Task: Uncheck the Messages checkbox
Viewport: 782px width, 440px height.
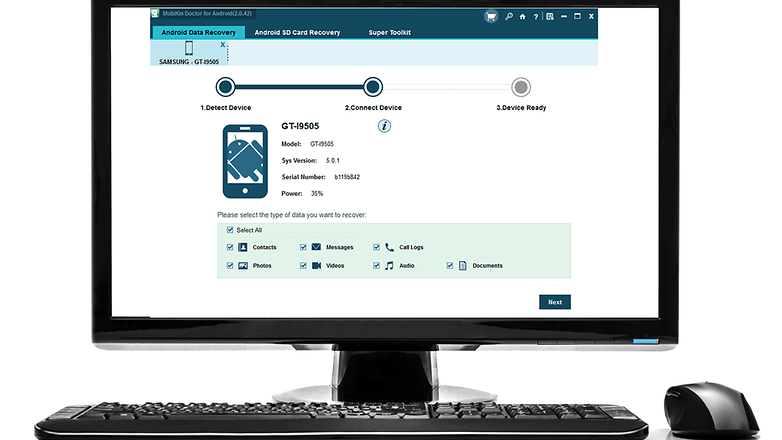Action: (x=303, y=247)
